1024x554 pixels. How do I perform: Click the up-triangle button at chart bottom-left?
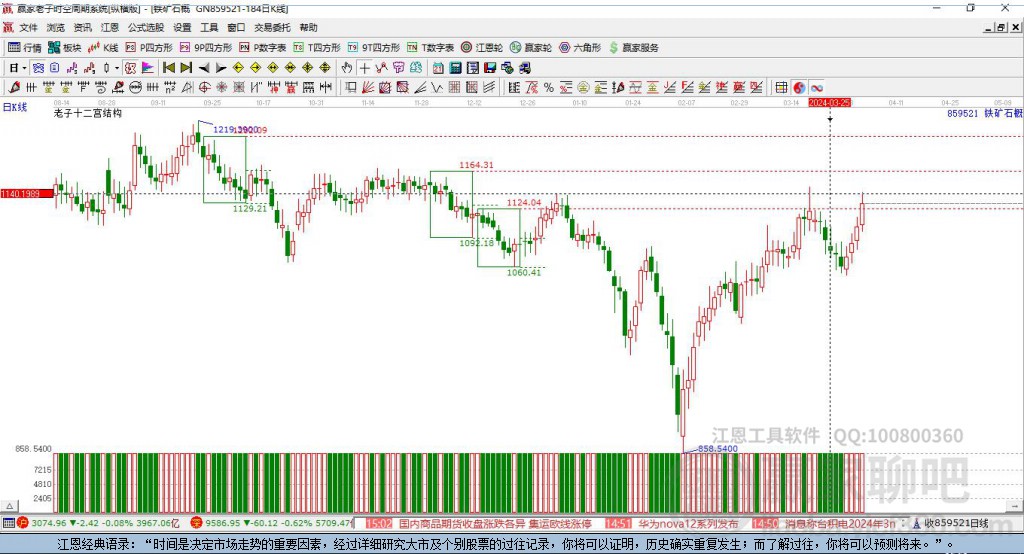click(10, 506)
